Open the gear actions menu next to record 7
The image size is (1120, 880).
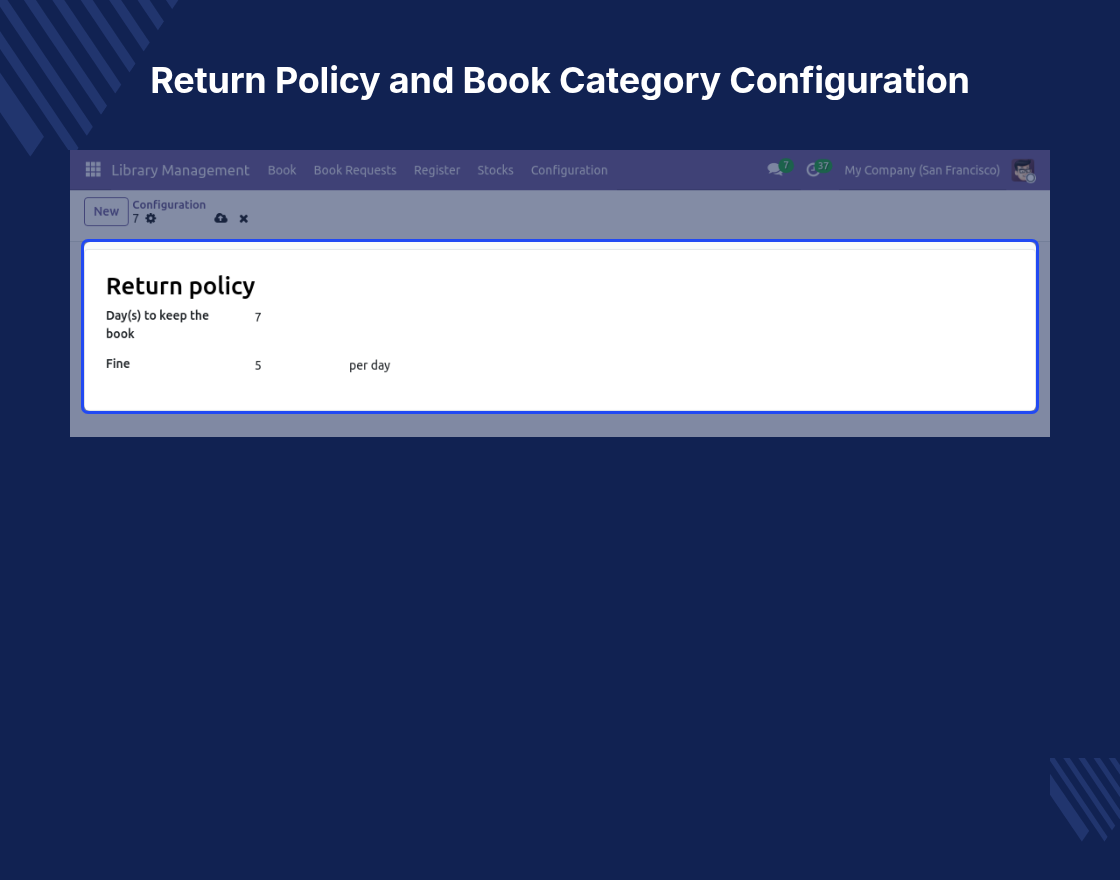pos(151,219)
